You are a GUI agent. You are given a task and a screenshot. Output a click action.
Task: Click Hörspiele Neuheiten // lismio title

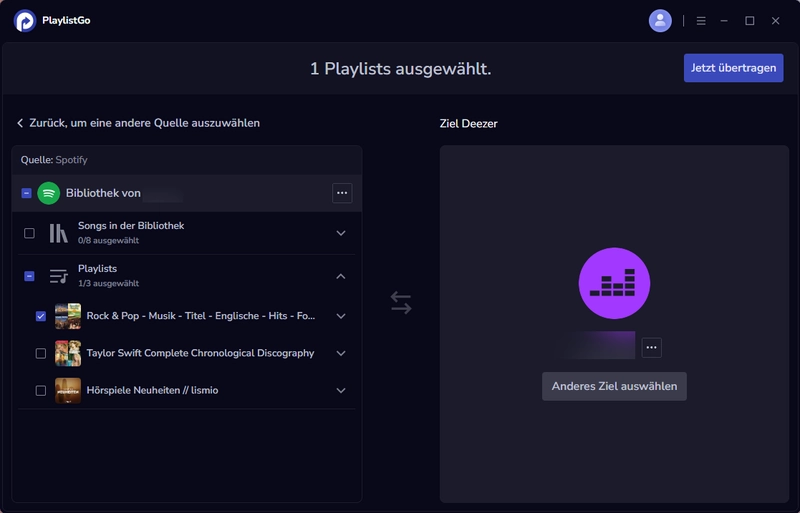[153, 390]
